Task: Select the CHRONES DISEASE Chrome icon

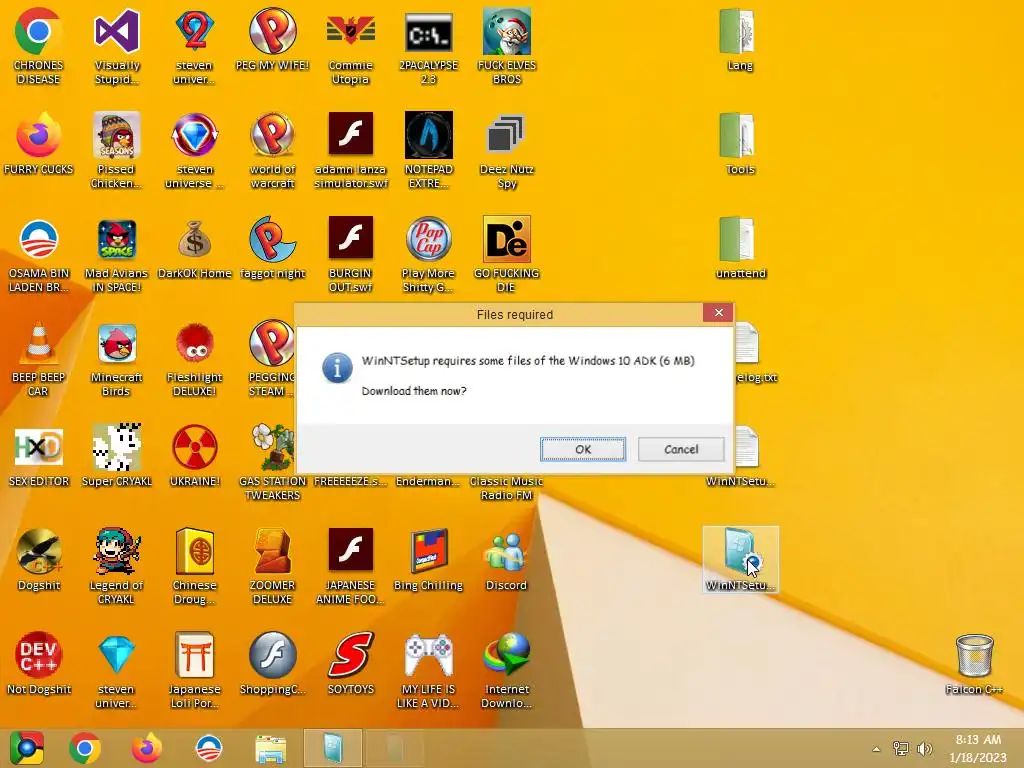Action: [39, 46]
